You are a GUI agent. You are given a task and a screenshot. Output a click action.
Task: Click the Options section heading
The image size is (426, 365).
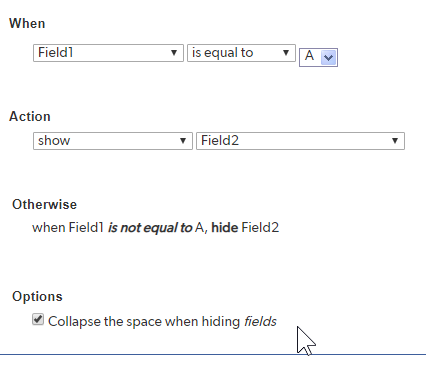[x=37, y=296]
